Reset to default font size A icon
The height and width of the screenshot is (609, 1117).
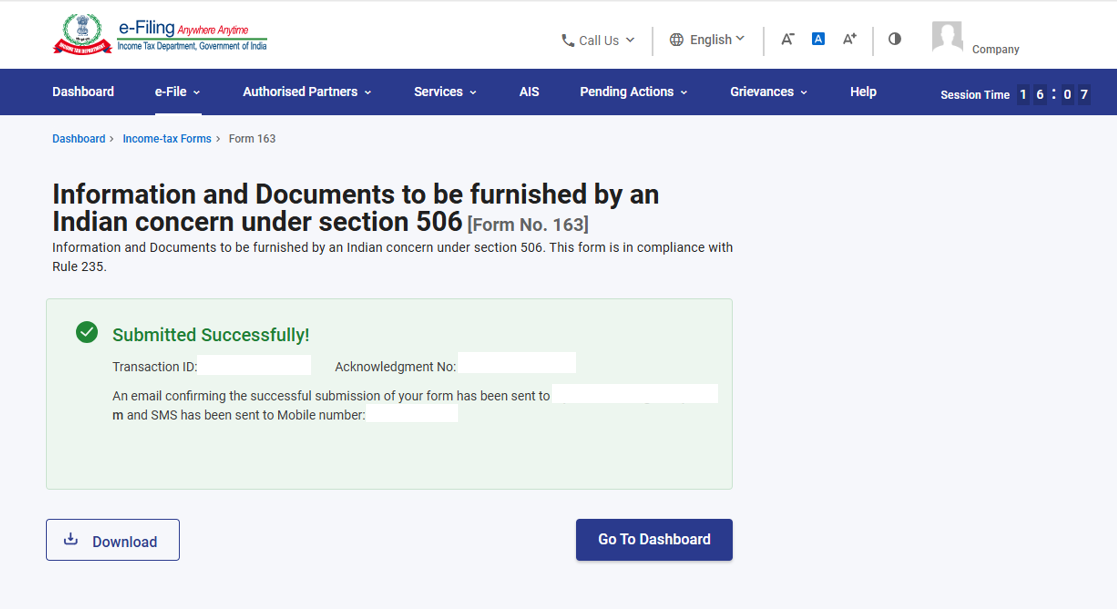[x=819, y=38]
